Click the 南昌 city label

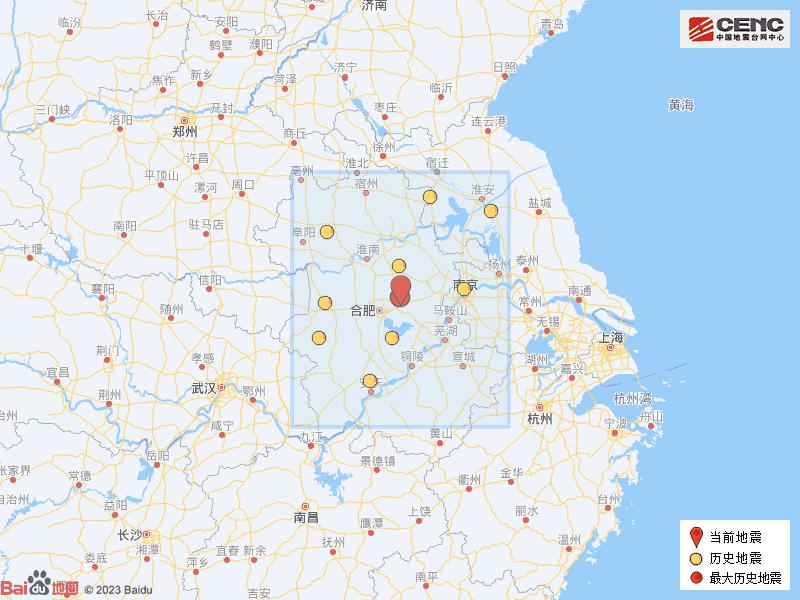tap(305, 517)
